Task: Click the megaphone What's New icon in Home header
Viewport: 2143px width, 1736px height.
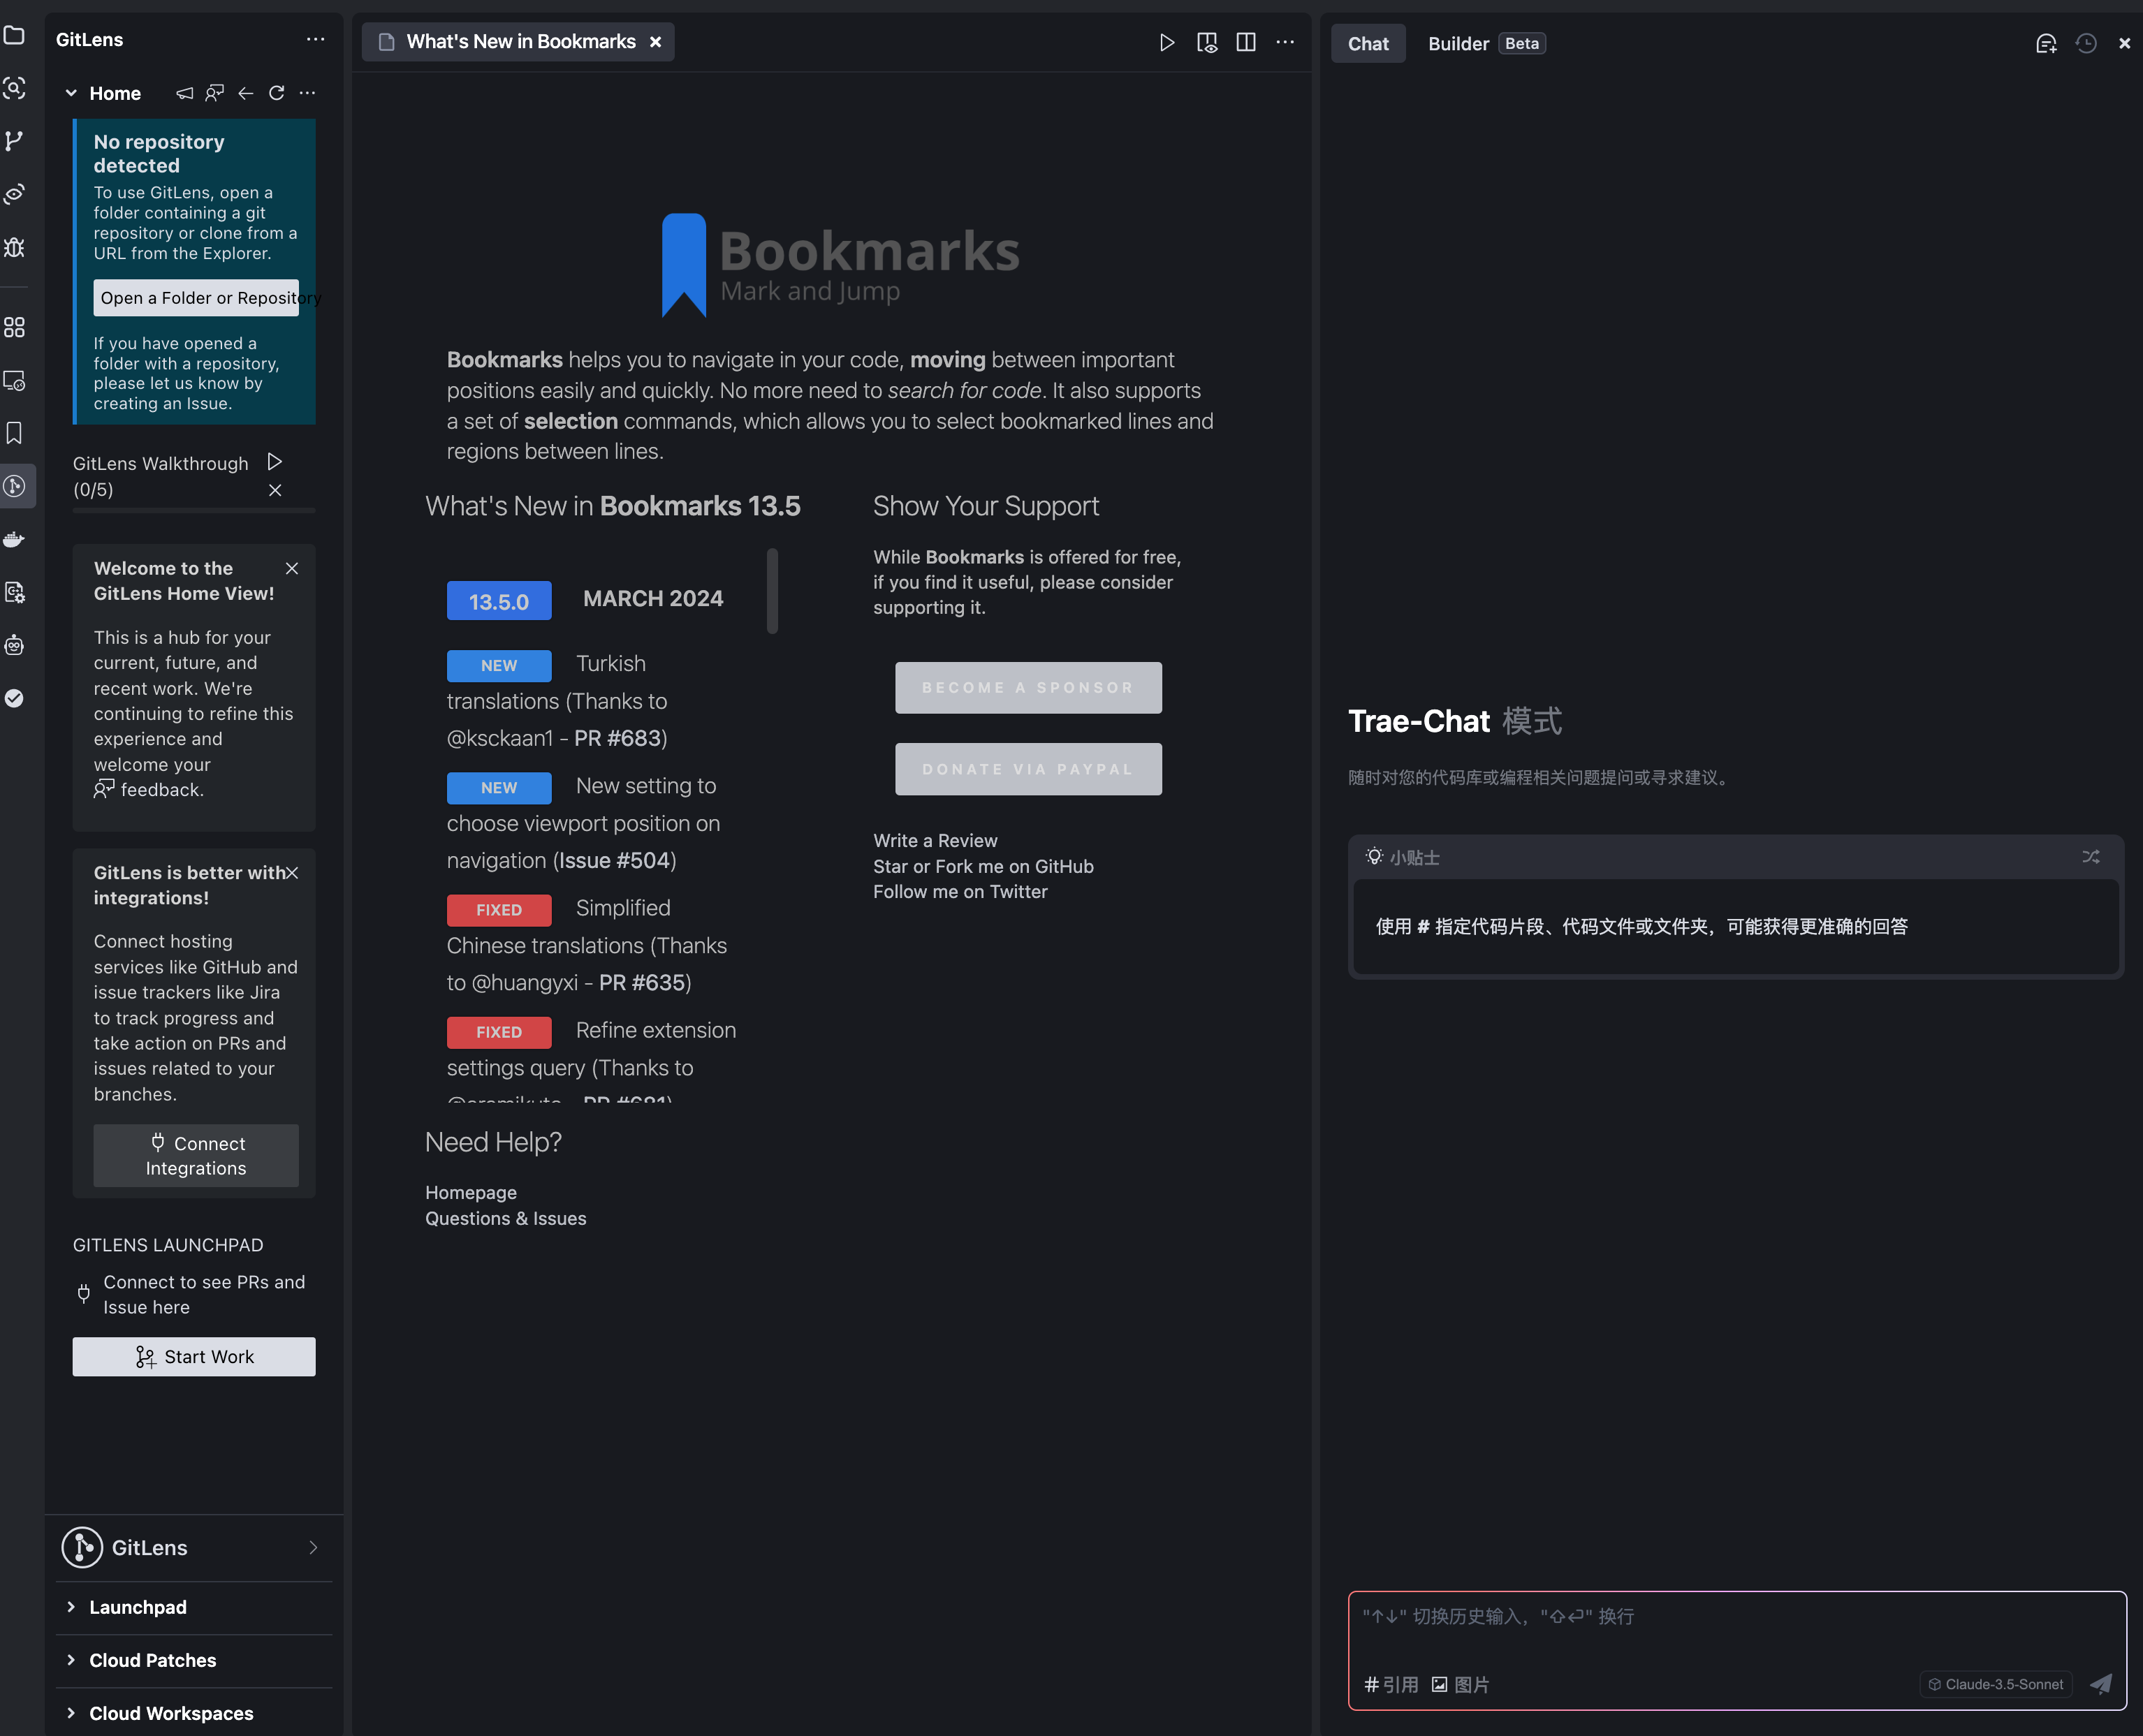Action: [x=184, y=93]
